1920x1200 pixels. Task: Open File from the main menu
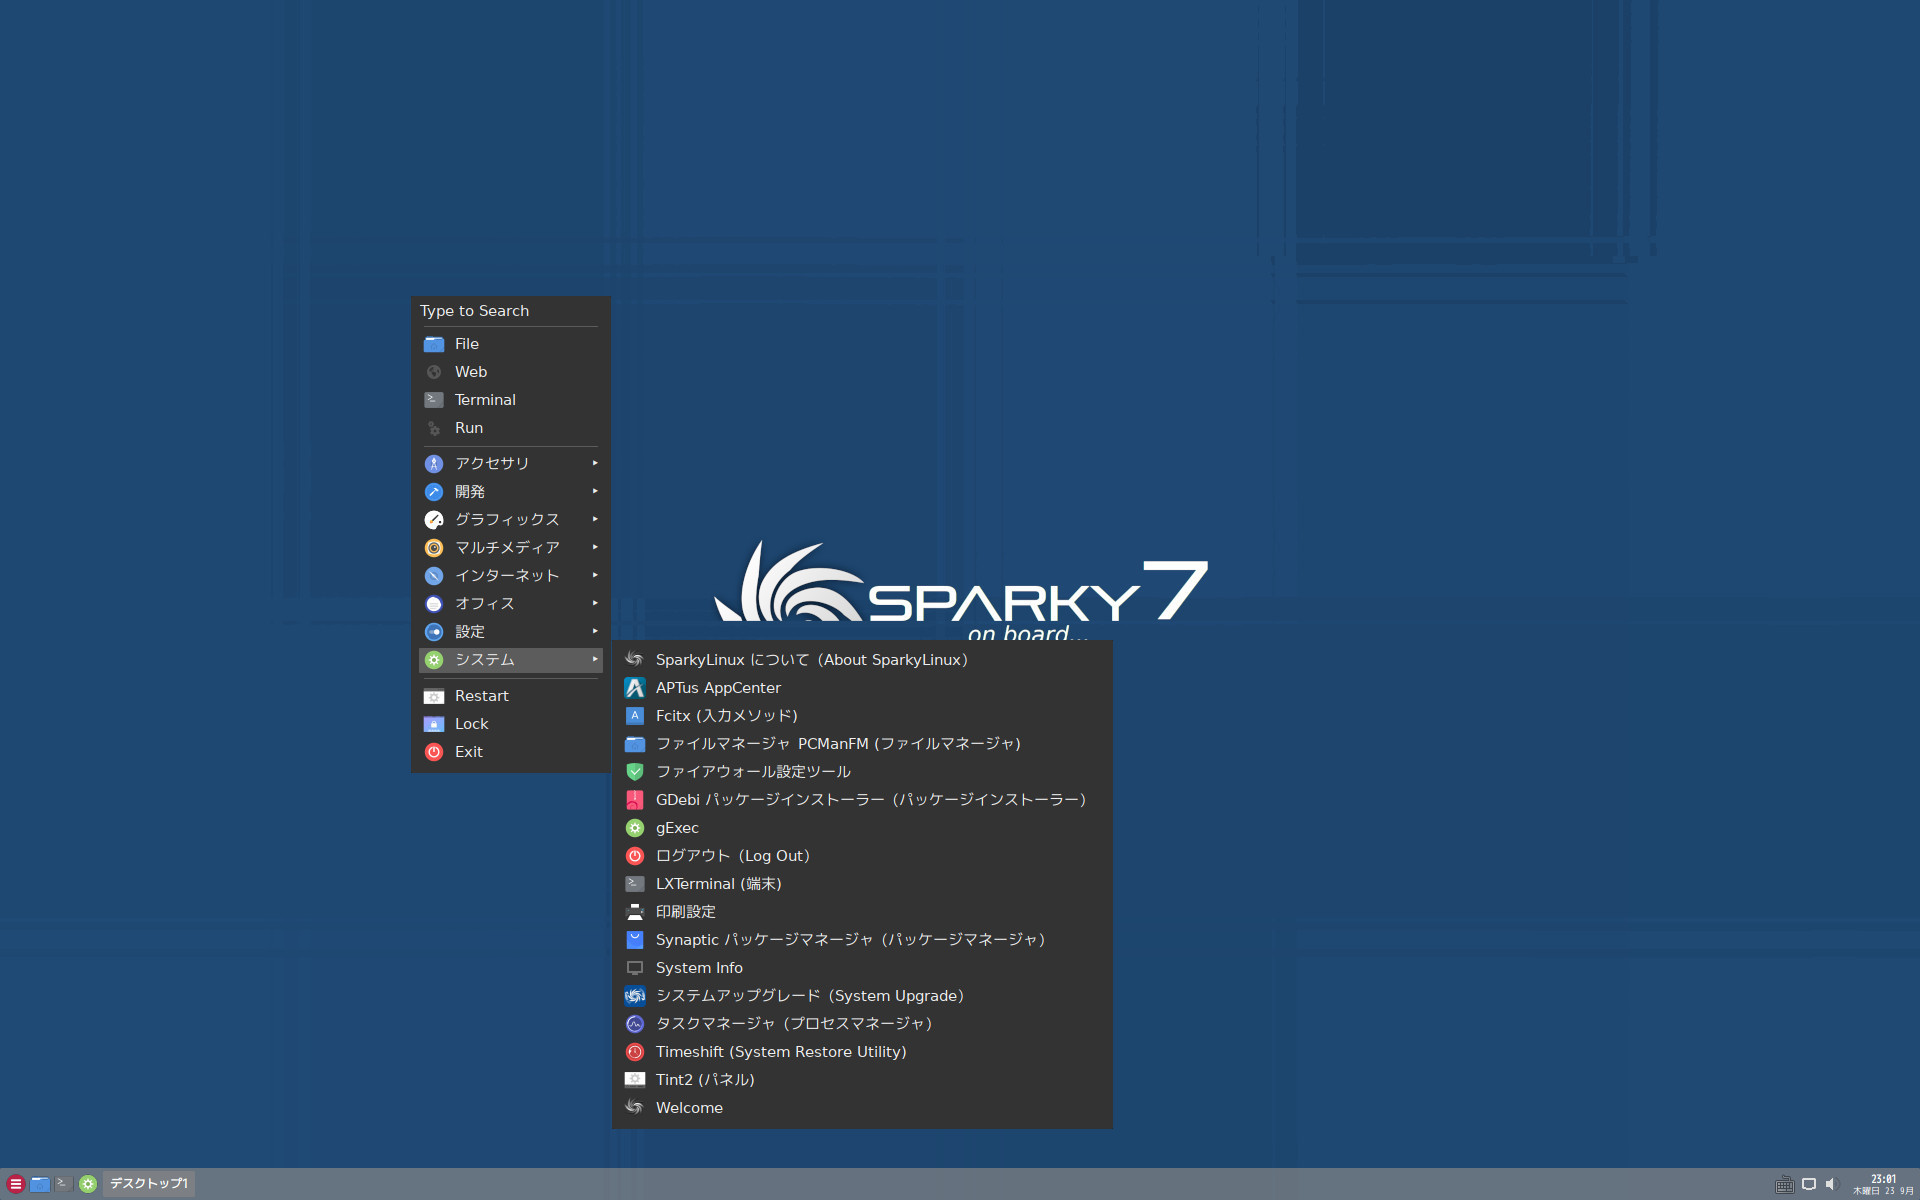tap(510, 344)
